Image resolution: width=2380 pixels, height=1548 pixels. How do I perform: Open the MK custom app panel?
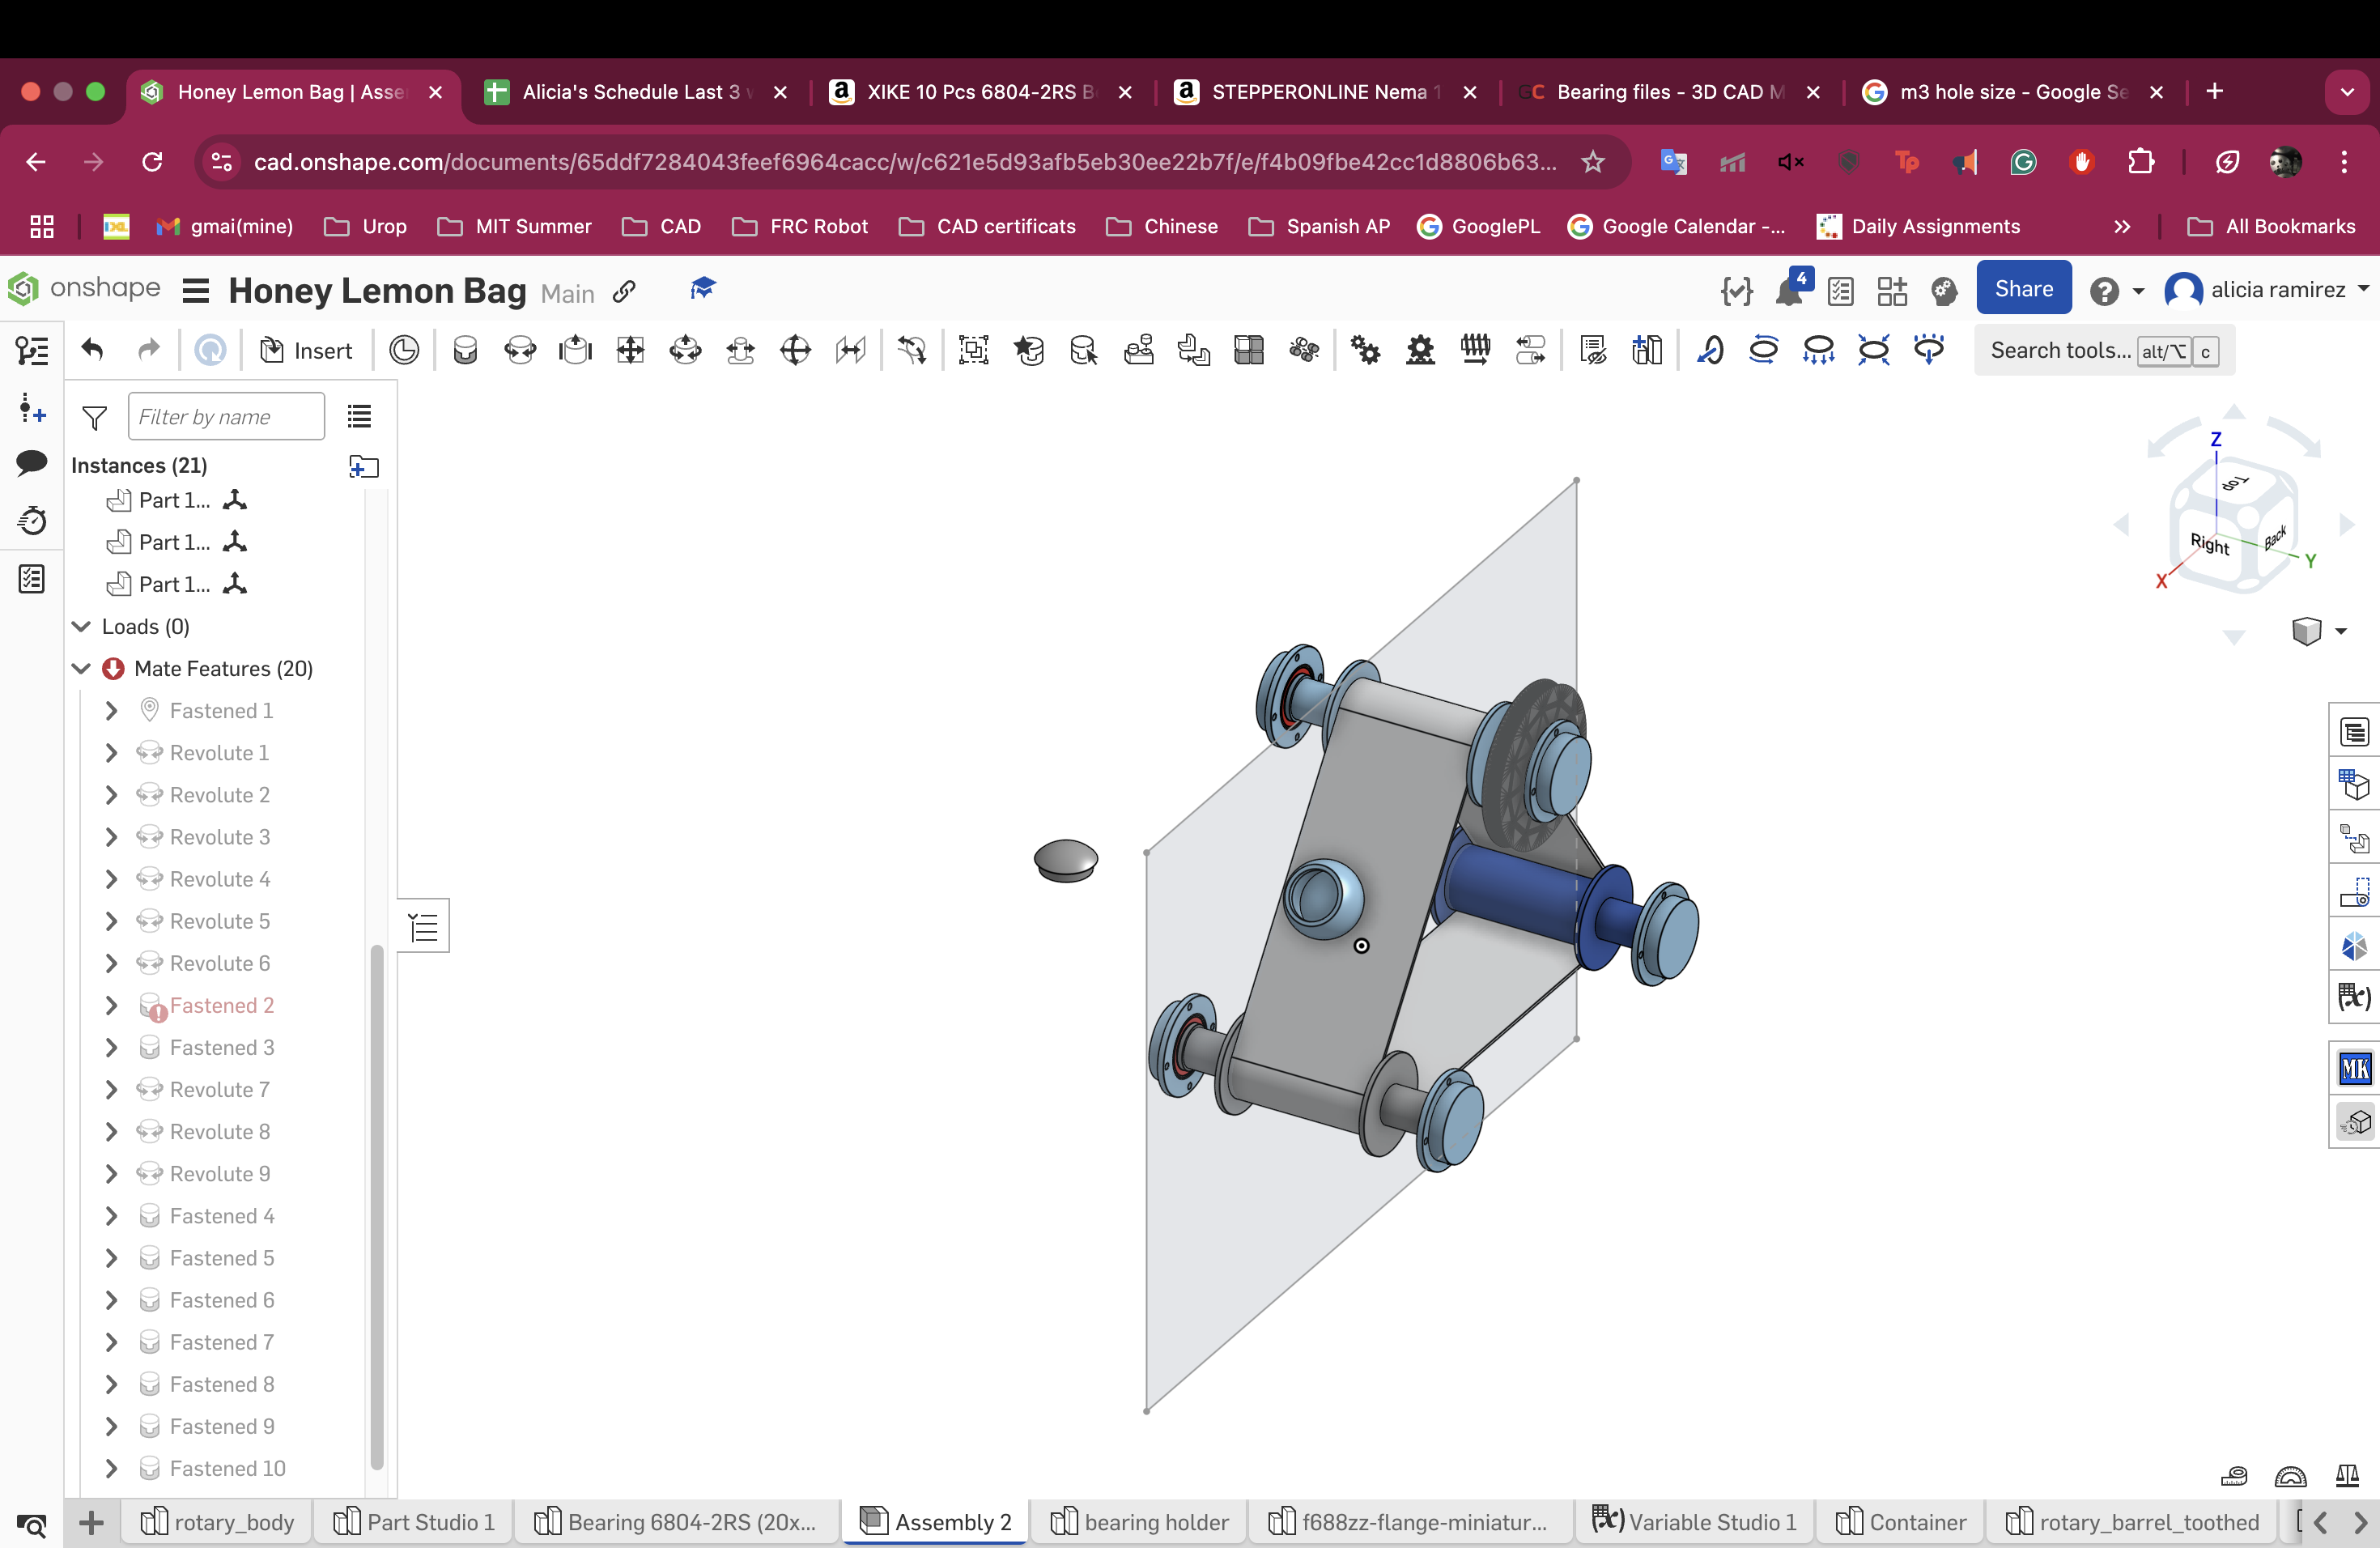pos(2354,1069)
